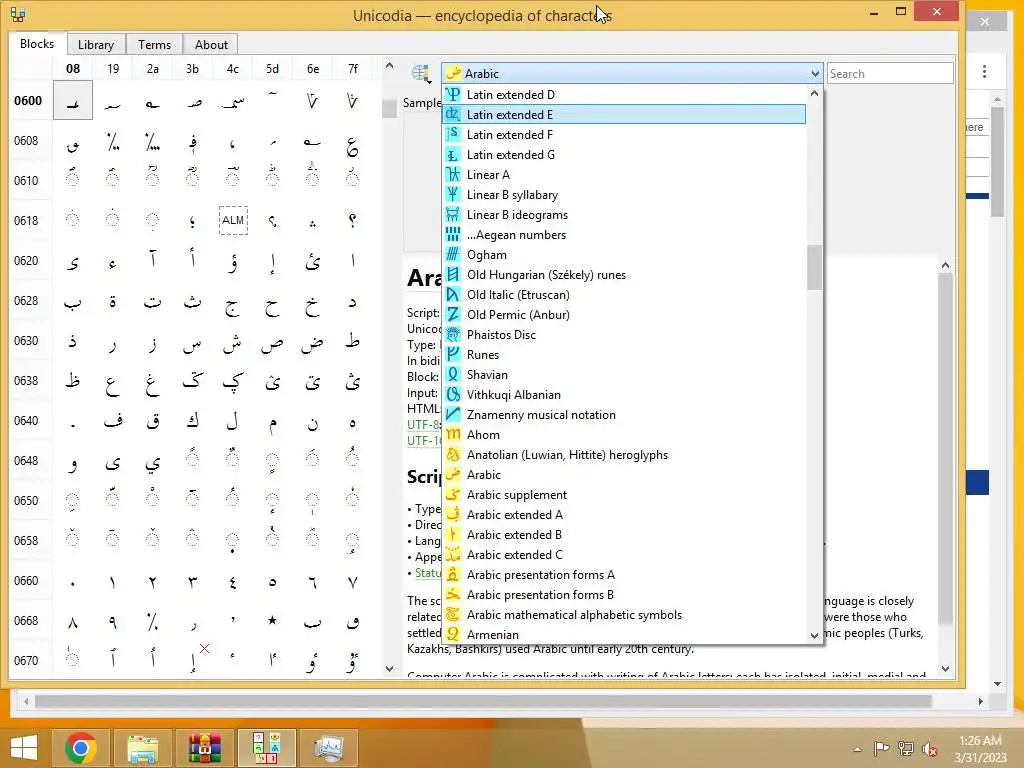Click the Armenian block icon
Viewport: 1024px width, 768px height.
click(453, 635)
